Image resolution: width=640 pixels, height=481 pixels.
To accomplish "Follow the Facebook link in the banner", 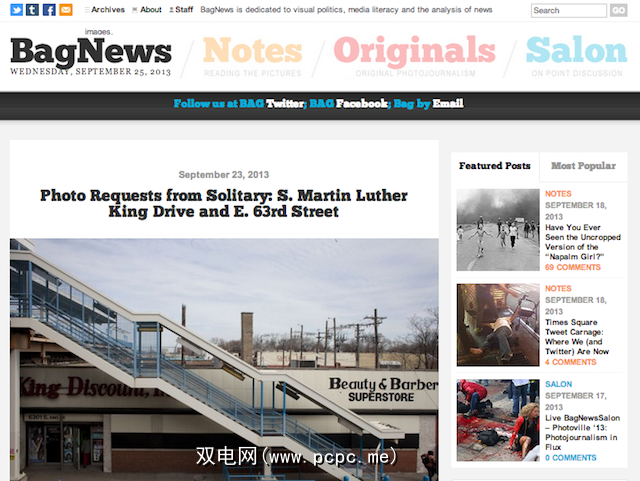I will point(362,104).
